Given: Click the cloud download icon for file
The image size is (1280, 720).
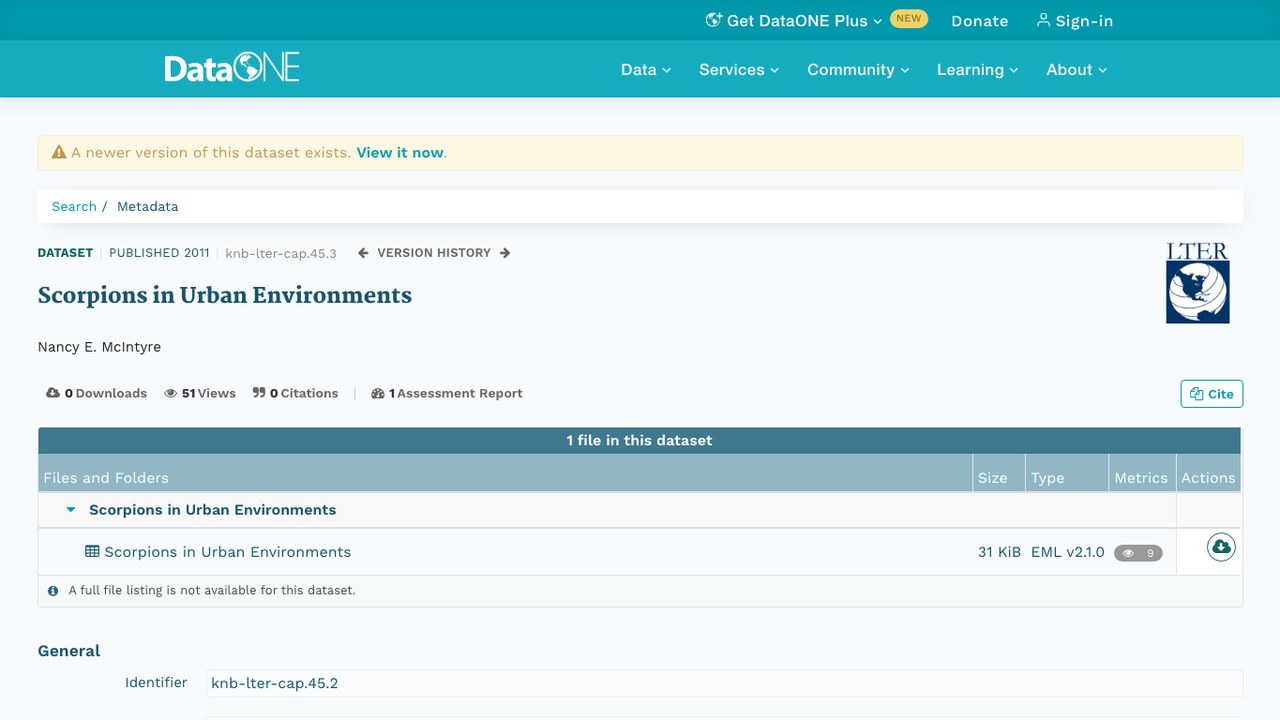Looking at the screenshot, I should [x=1221, y=547].
